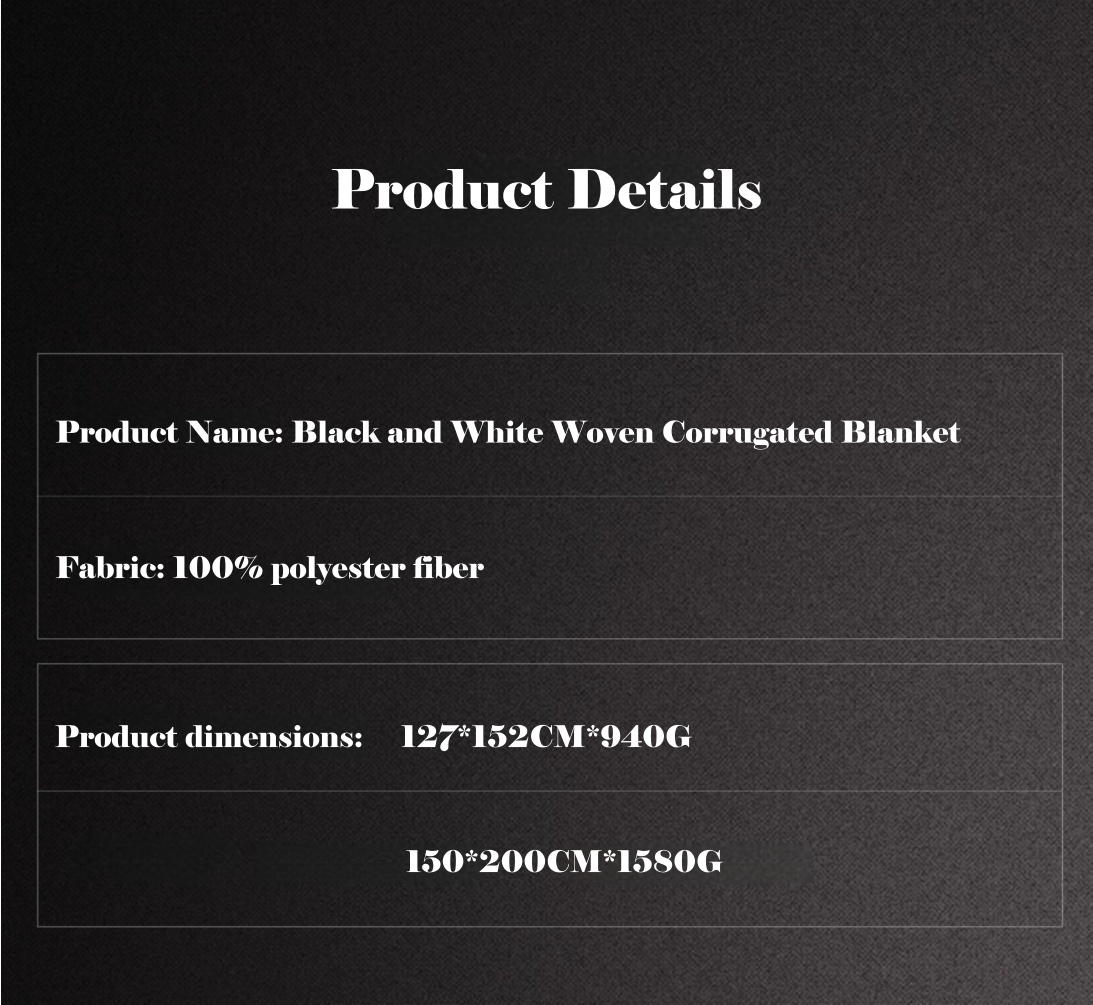This screenshot has height=1005, width=1093.
Task: Click the Product Details heading
Action: [x=546, y=189]
